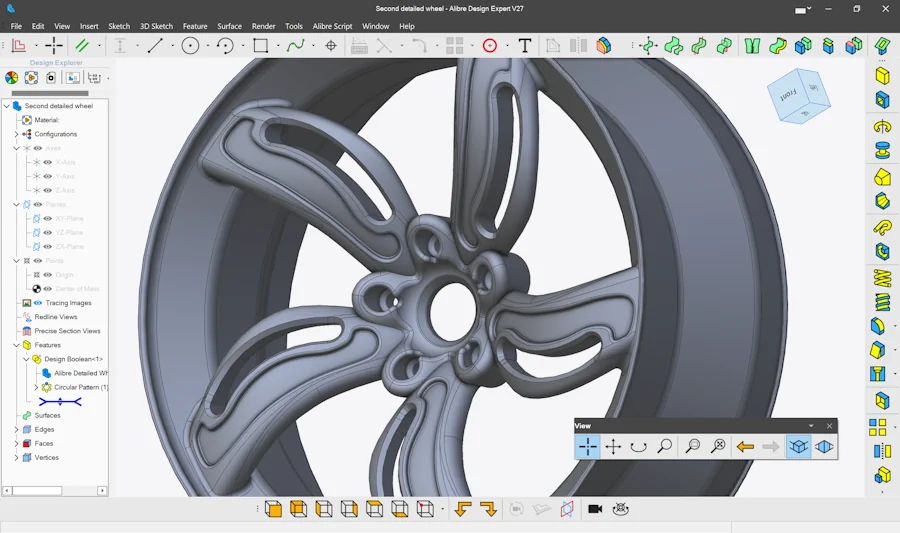
Task: Toggle visibility eye for Planes
Action: point(38,204)
